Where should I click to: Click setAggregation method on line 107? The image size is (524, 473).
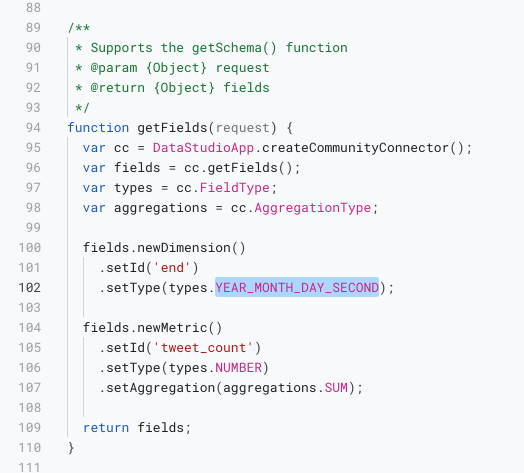click(x=160, y=388)
